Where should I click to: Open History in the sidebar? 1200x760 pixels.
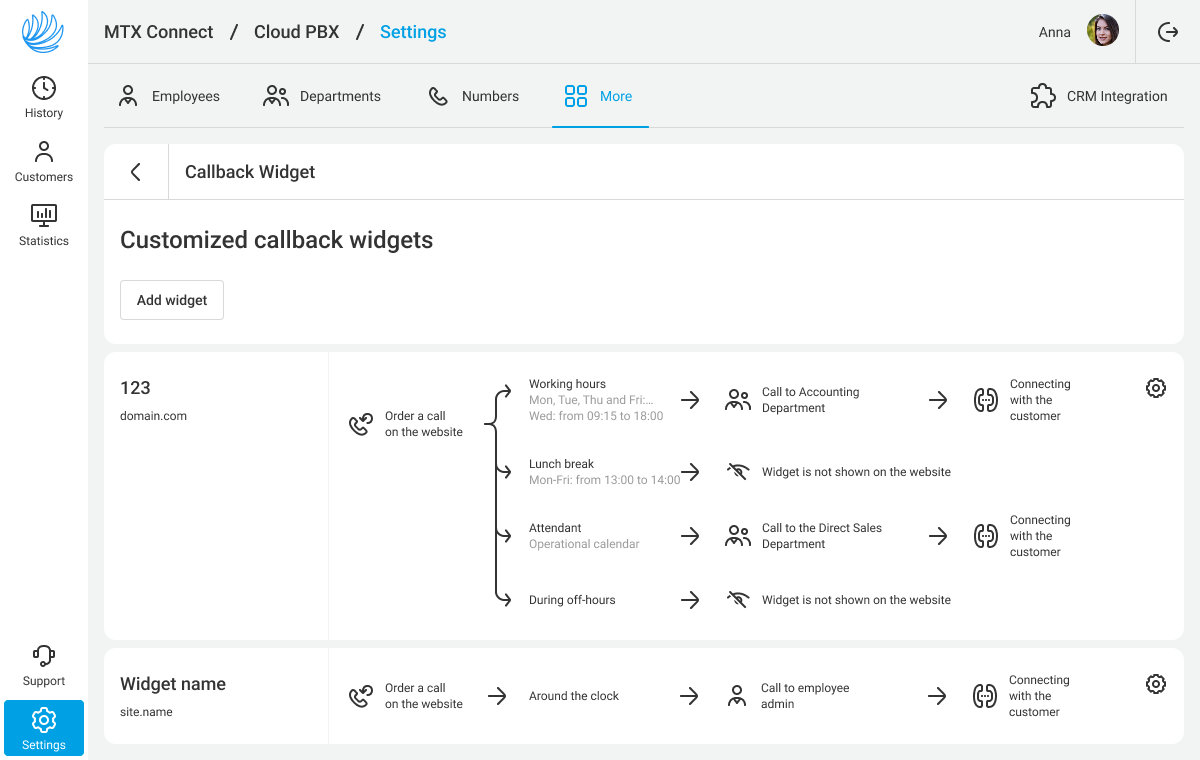tap(44, 97)
